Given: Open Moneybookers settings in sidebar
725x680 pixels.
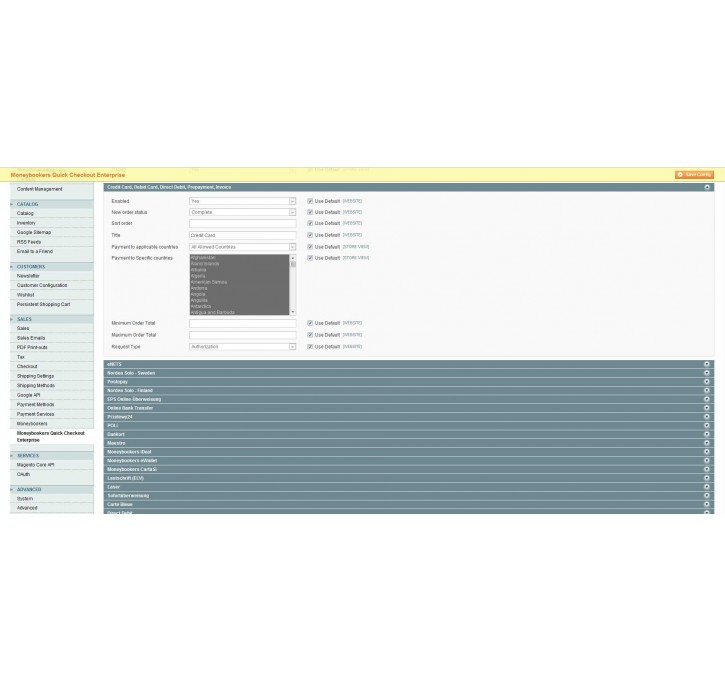Looking at the screenshot, I should 32,424.
